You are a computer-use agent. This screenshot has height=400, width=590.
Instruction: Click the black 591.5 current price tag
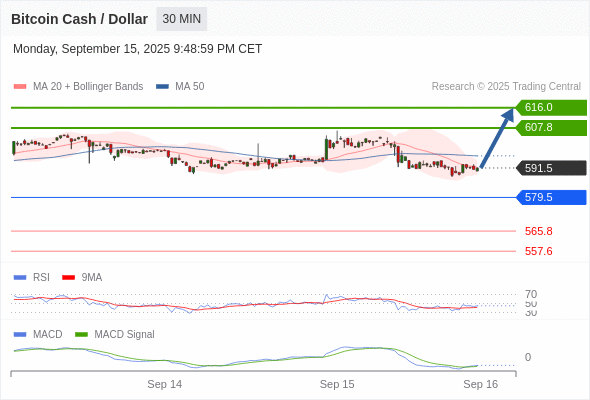551,168
